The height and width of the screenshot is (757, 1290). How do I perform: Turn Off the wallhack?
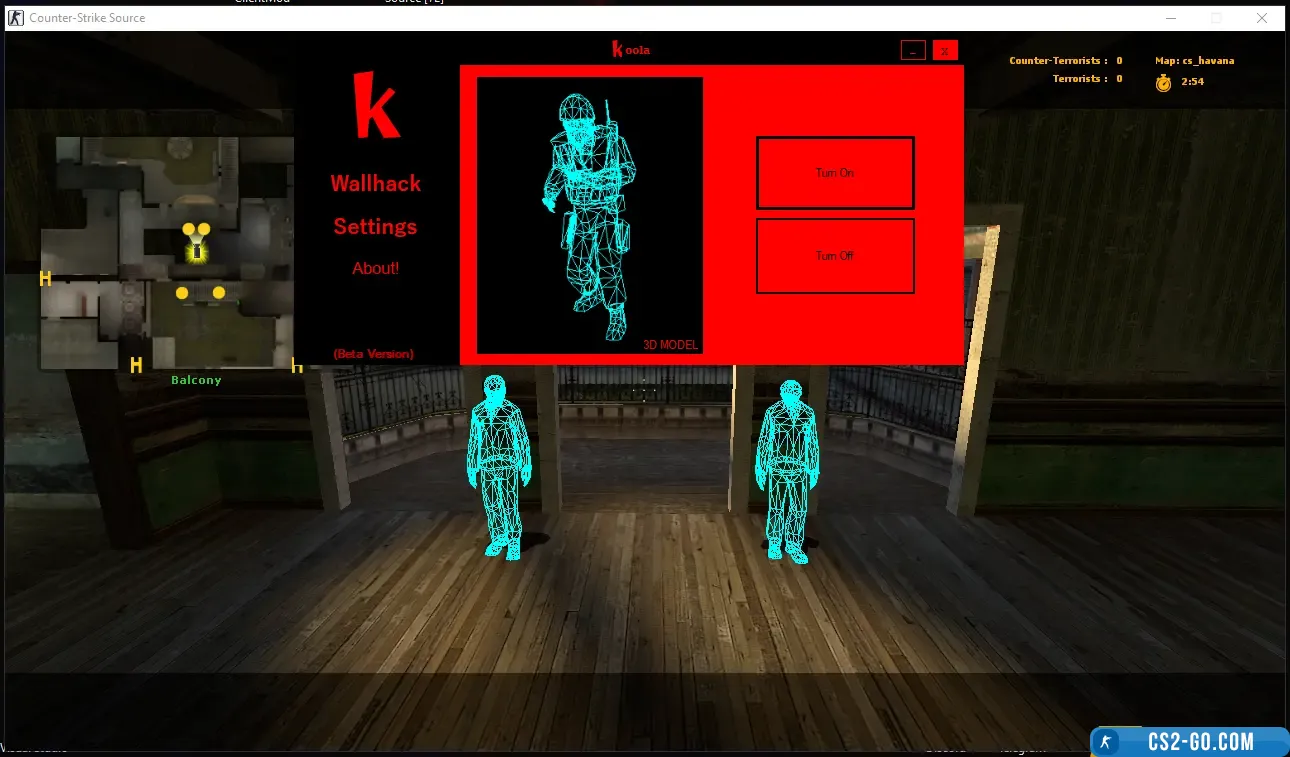click(834, 256)
